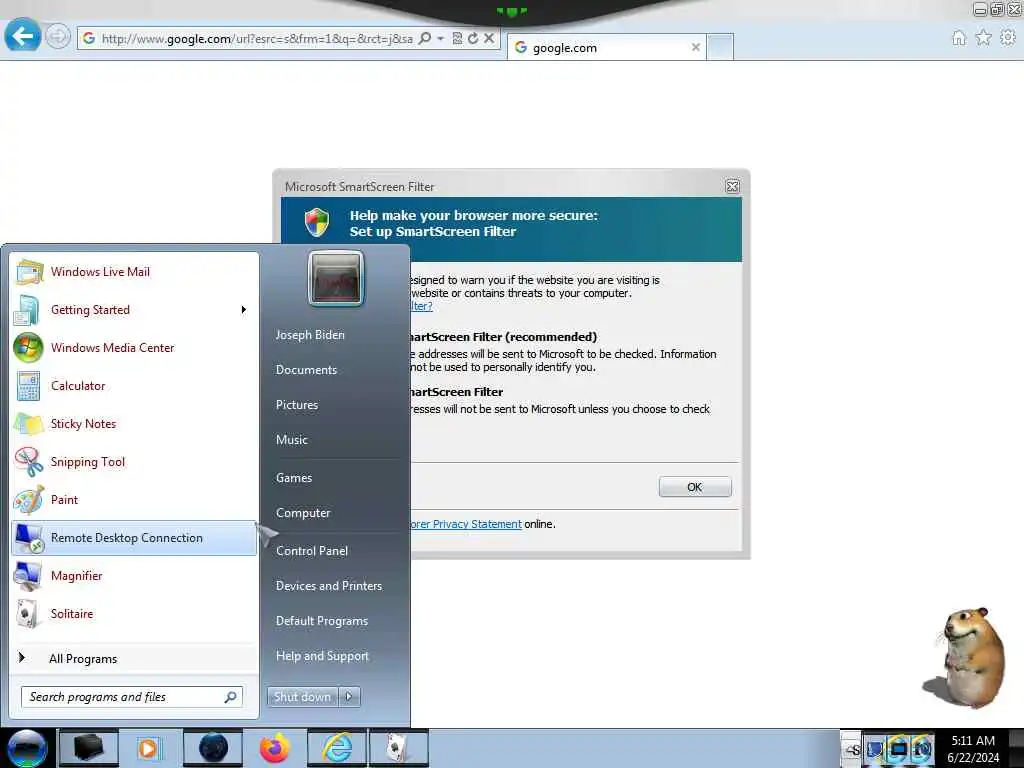Open Documents from the Start menu
The image size is (1024, 768).
pyautogui.click(x=306, y=370)
